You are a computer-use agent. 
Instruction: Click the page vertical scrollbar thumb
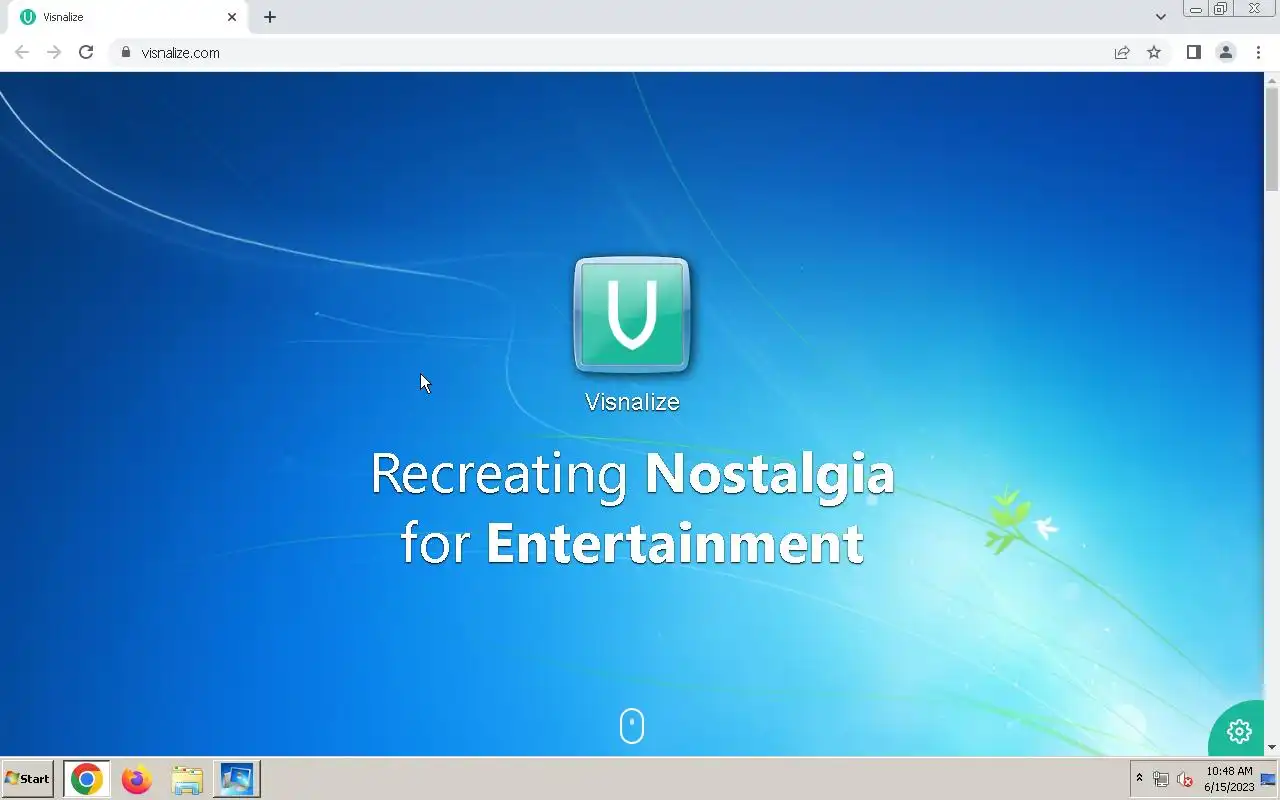coord(1272,137)
